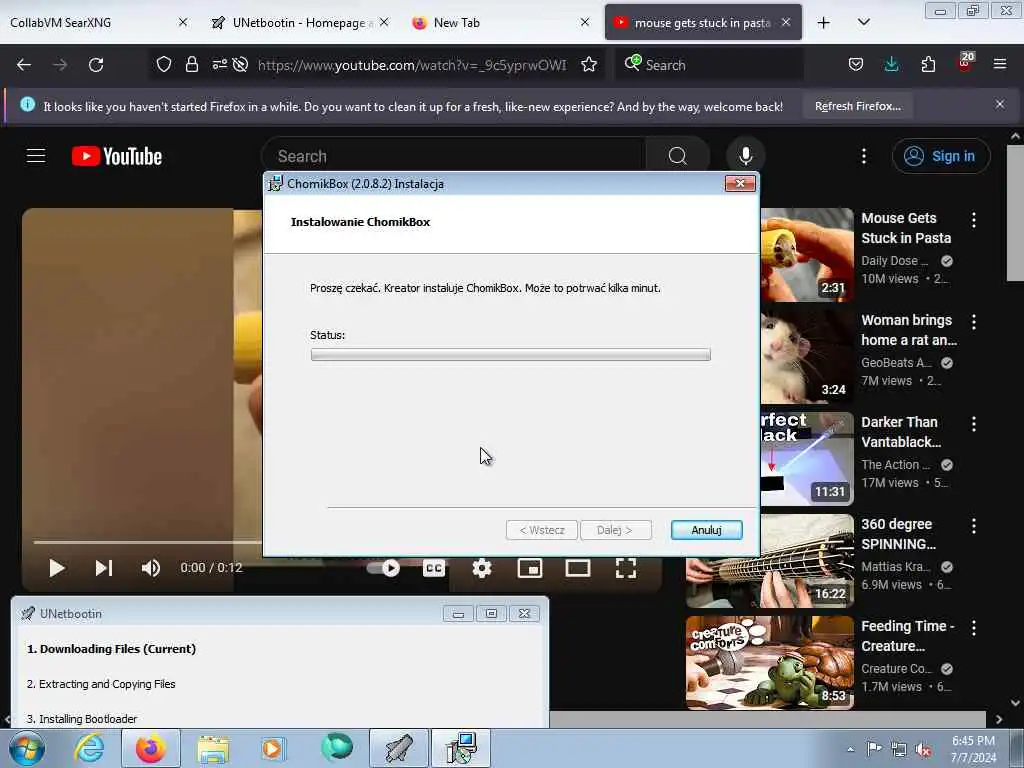Screen dimensions: 1024x768
Task: Open options for 360 degree SPINNING video
Action: click(974, 526)
